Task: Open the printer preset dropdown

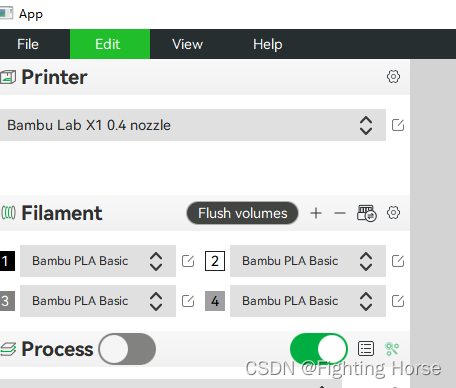Action: coord(193,125)
